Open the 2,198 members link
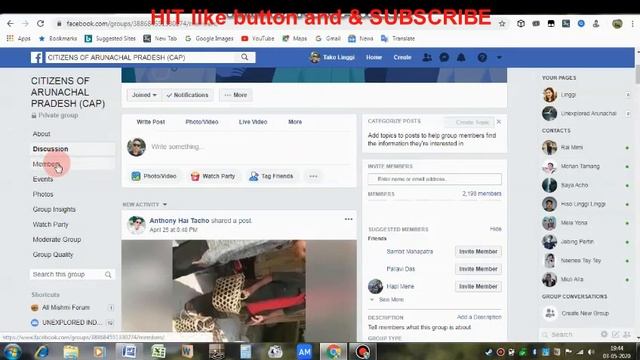The image size is (640, 360). point(482,194)
